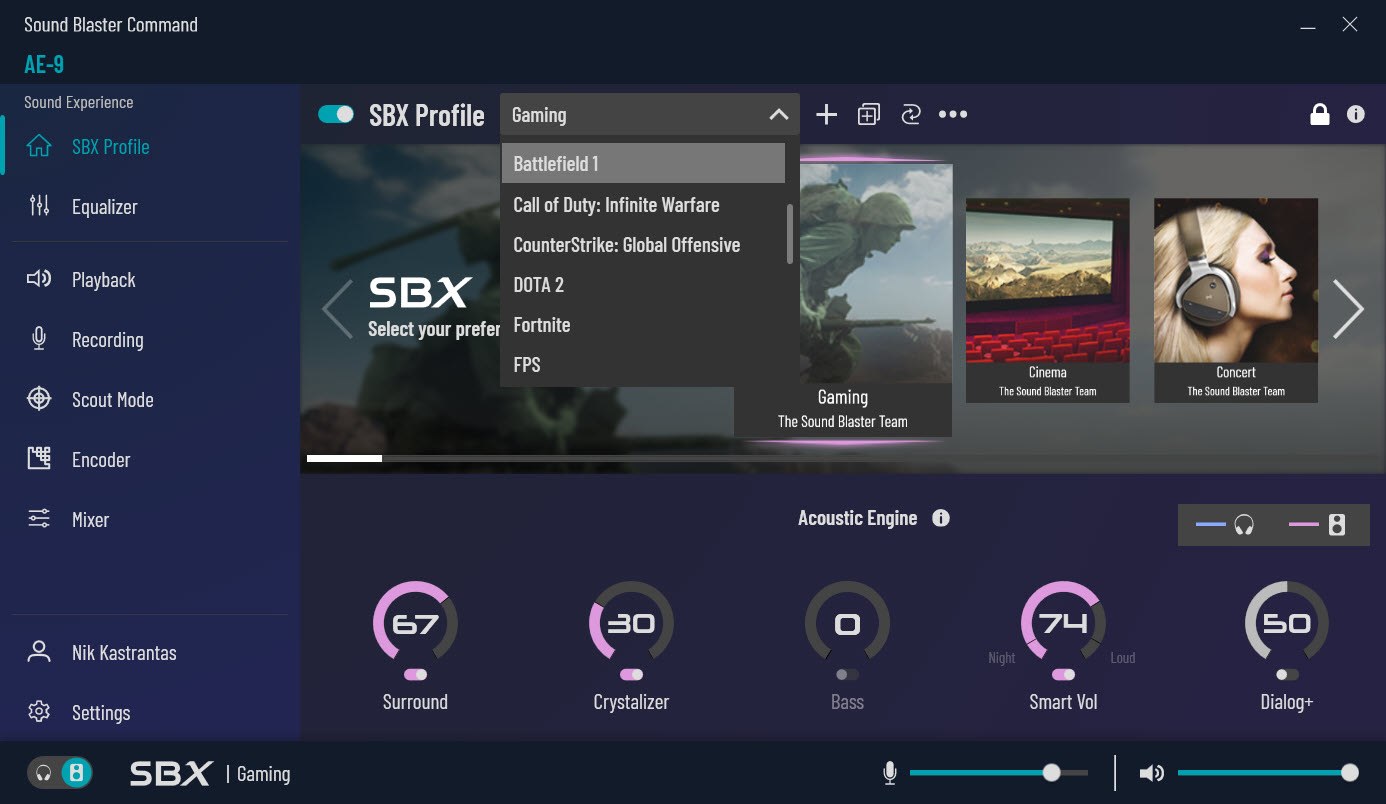The height and width of the screenshot is (804, 1386).
Task: Open the Settings page
Action: [101, 713]
